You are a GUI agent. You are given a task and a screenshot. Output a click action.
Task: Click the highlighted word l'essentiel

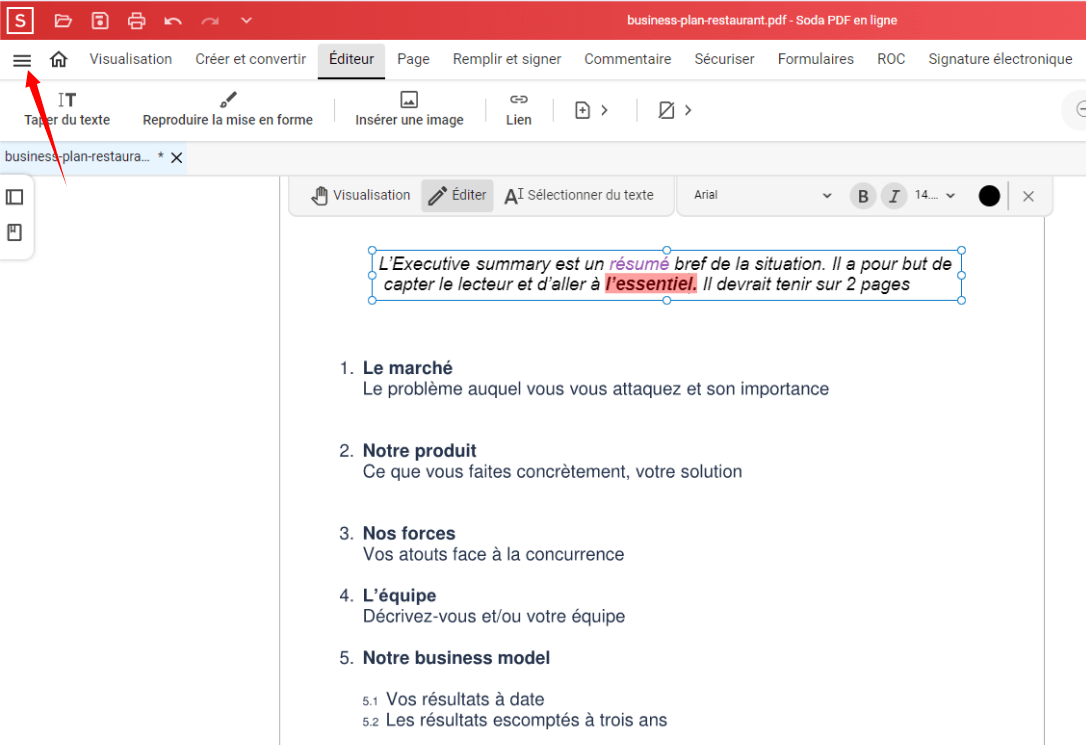(651, 284)
